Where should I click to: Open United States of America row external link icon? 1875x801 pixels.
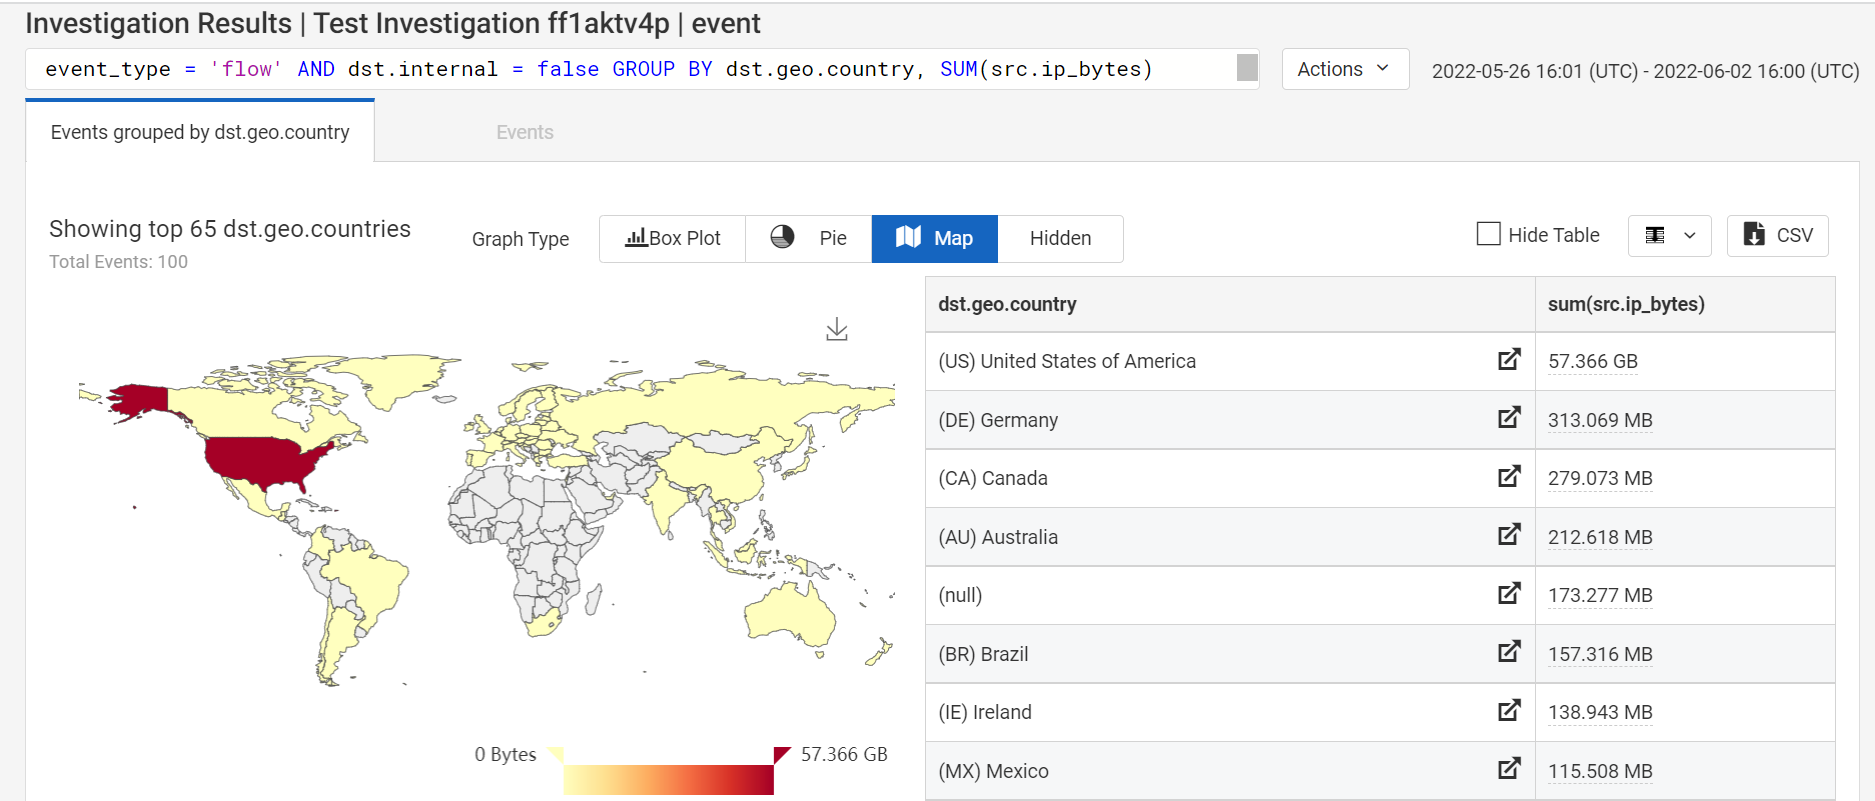click(1509, 359)
